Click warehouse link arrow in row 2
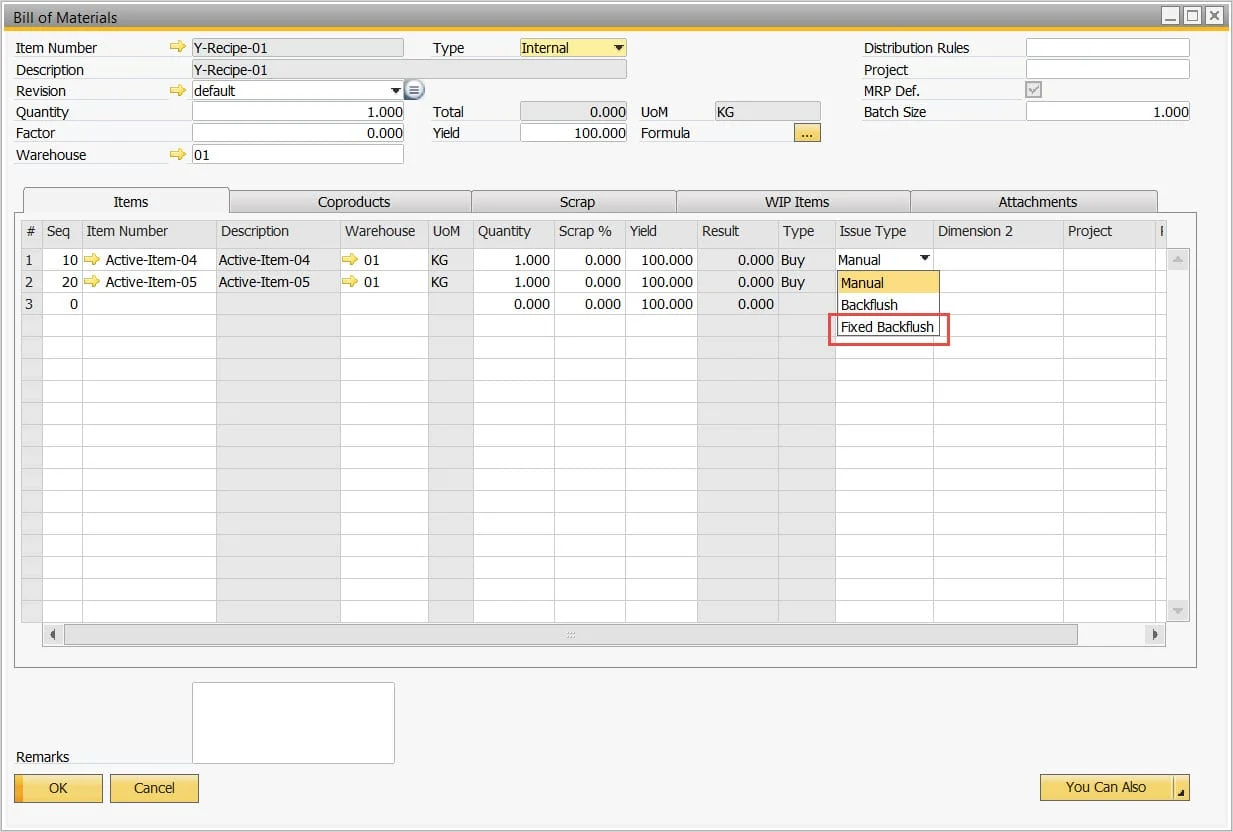Viewport: 1233px width, 832px height. pyautogui.click(x=350, y=282)
